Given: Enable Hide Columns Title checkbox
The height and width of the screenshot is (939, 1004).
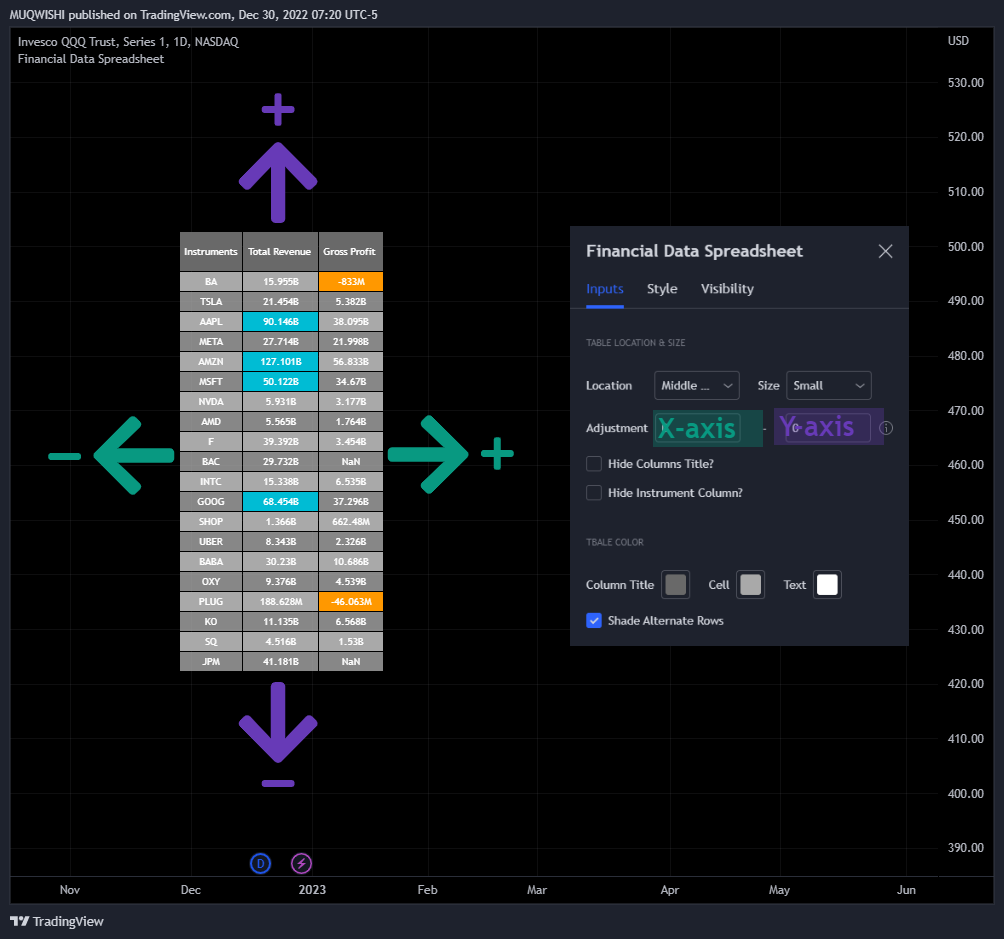Looking at the screenshot, I should click(x=594, y=464).
